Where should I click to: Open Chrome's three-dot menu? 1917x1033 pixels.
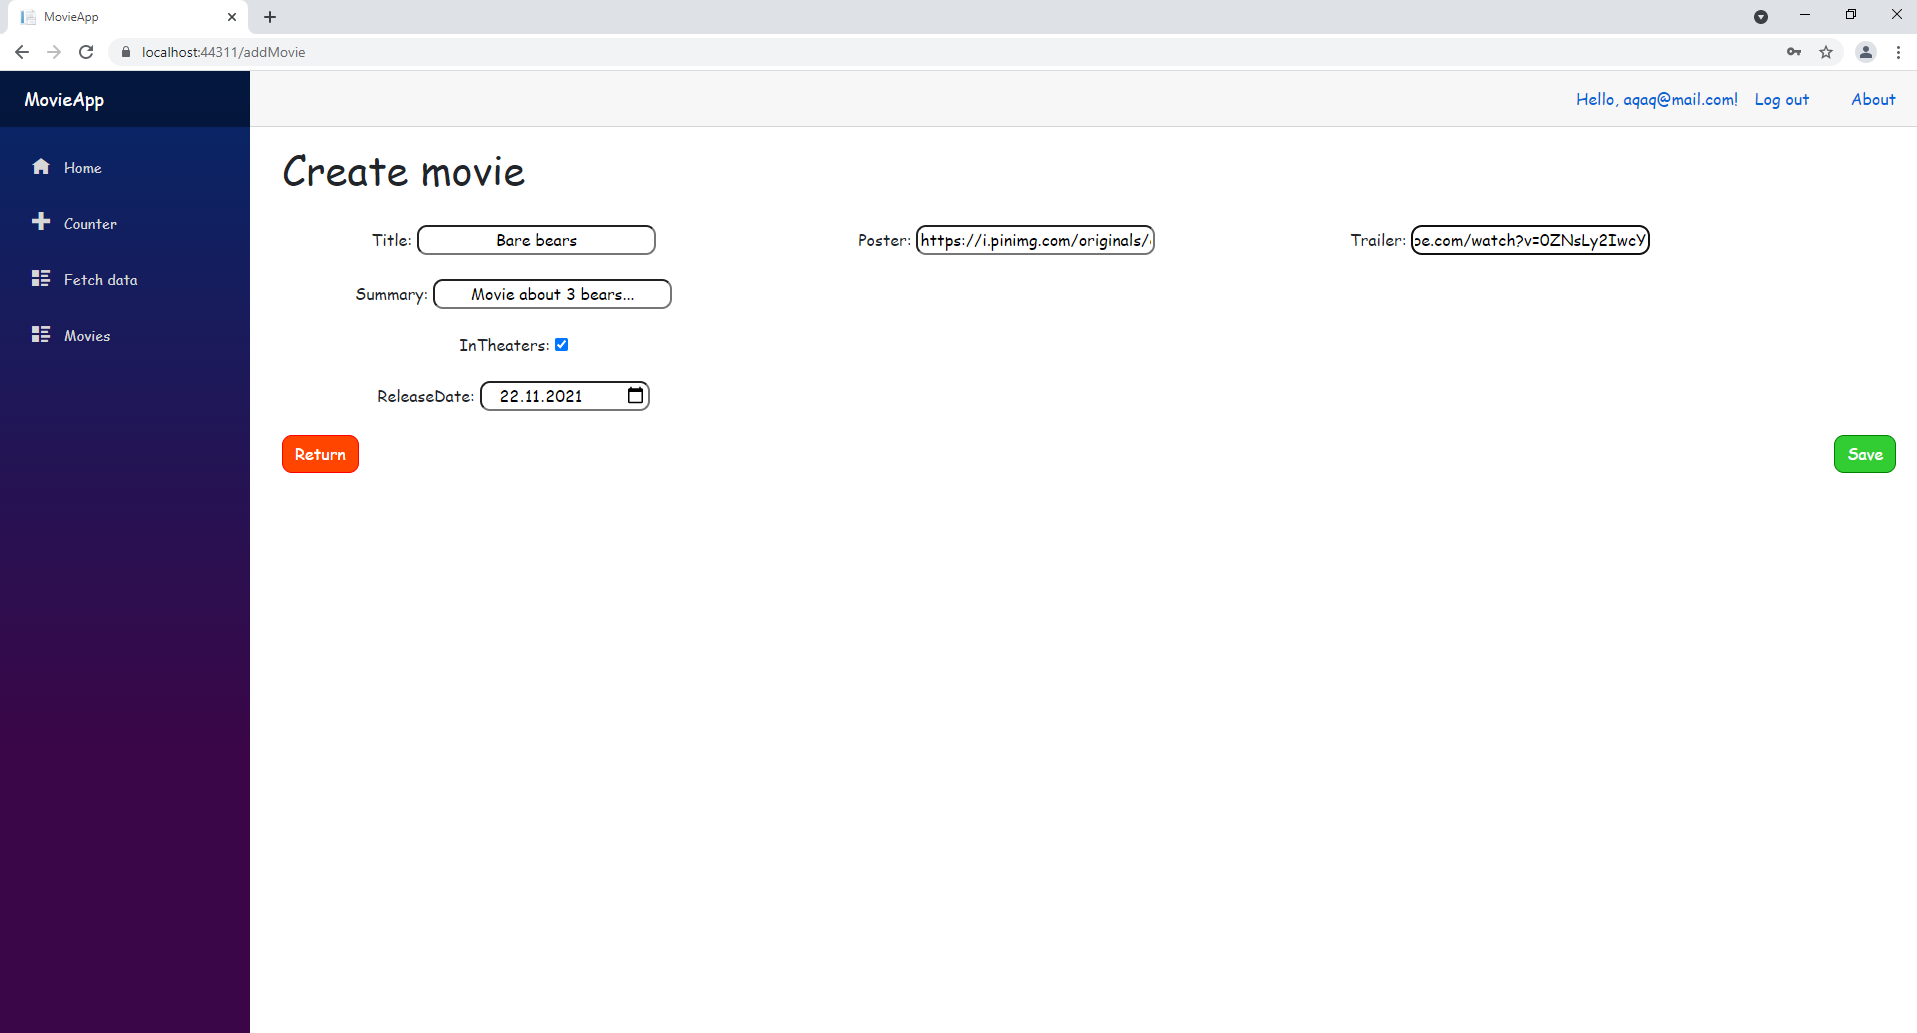pos(1899,51)
